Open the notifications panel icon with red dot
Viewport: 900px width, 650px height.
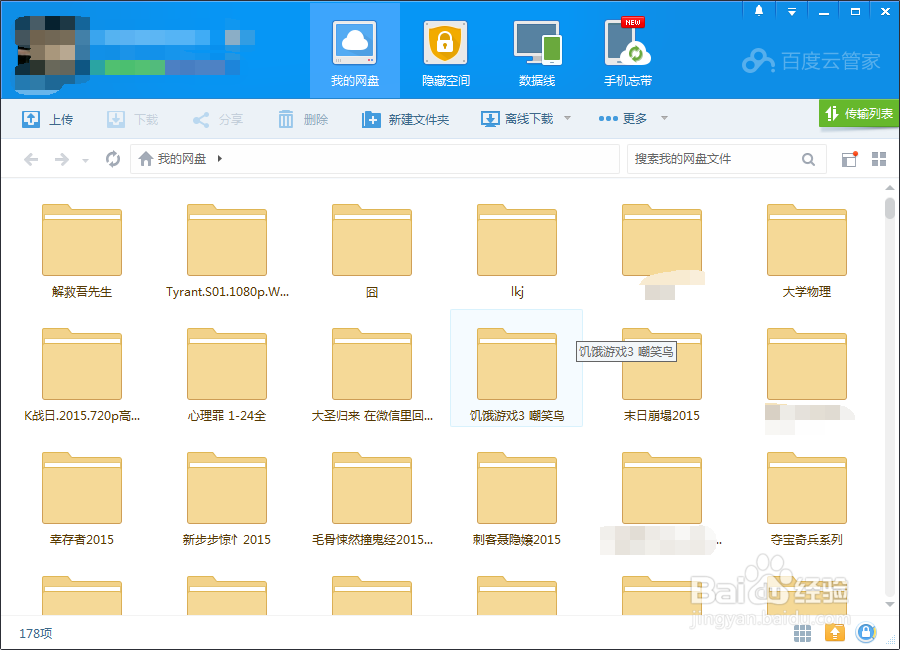tap(849, 158)
